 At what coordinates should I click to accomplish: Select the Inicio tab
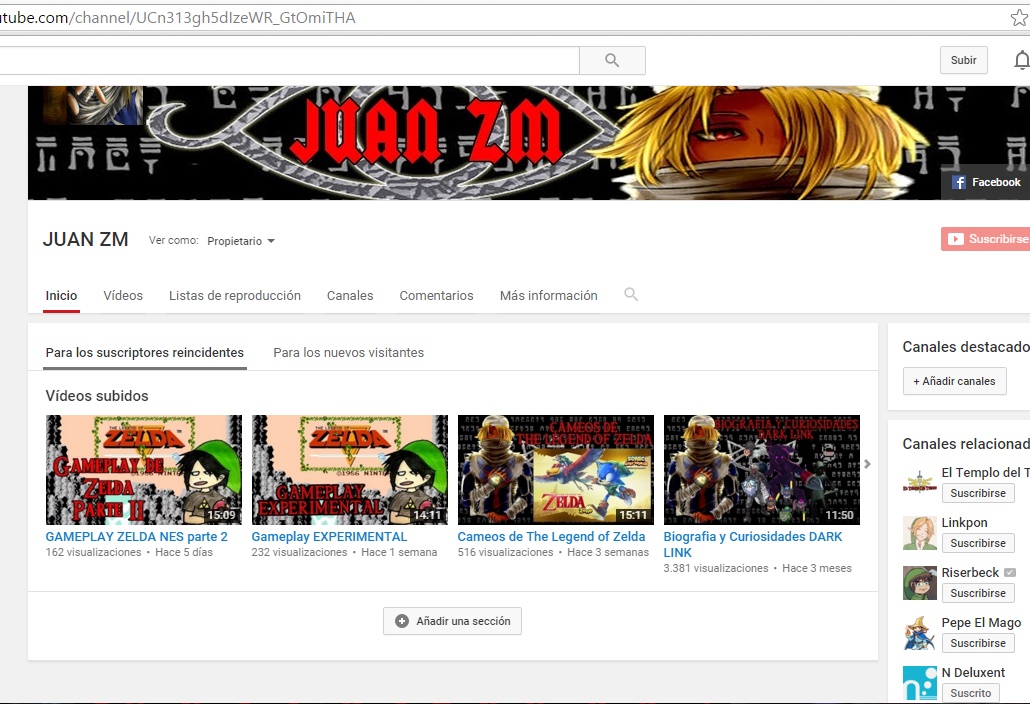[61, 296]
